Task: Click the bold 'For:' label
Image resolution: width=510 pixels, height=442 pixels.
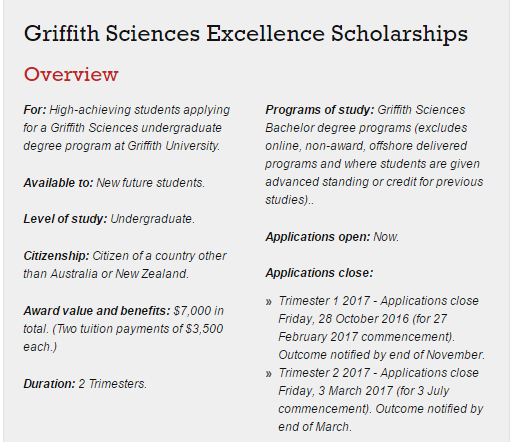Action: [x=35, y=110]
